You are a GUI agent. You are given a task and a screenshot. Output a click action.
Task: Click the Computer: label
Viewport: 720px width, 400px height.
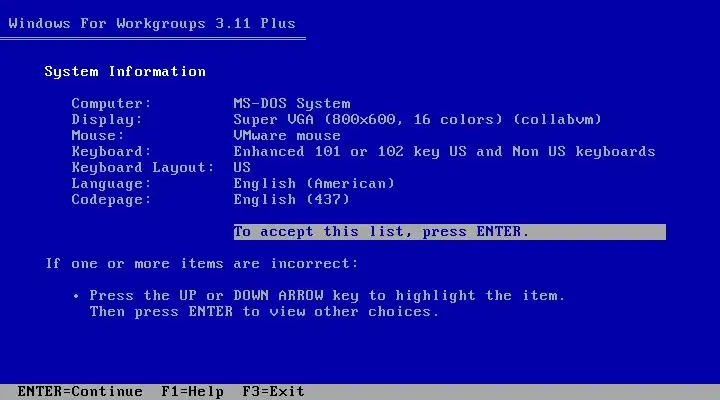click(x=111, y=103)
